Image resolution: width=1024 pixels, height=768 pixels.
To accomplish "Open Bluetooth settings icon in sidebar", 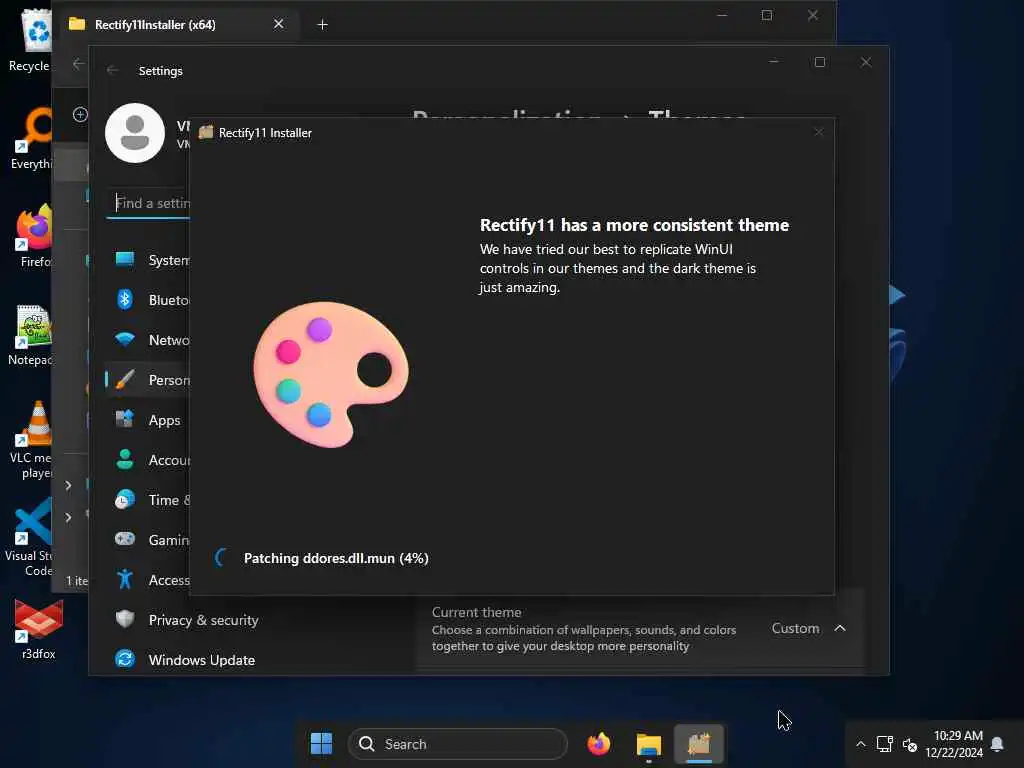I will (x=125, y=300).
